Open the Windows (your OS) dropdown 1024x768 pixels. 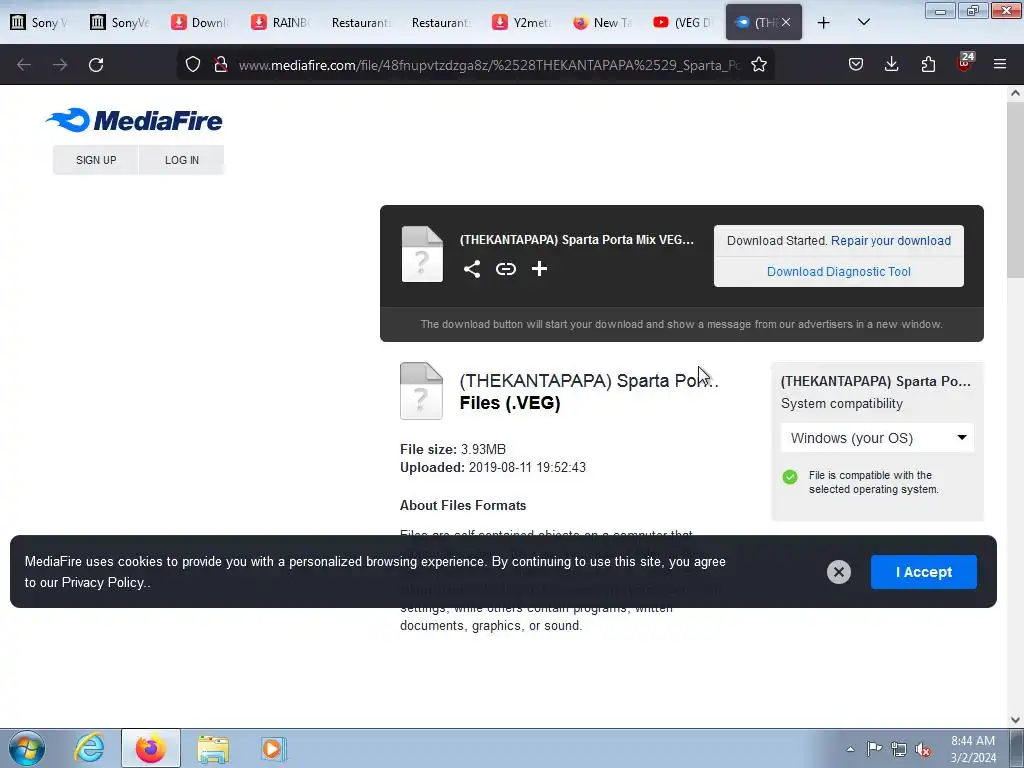pos(877,438)
